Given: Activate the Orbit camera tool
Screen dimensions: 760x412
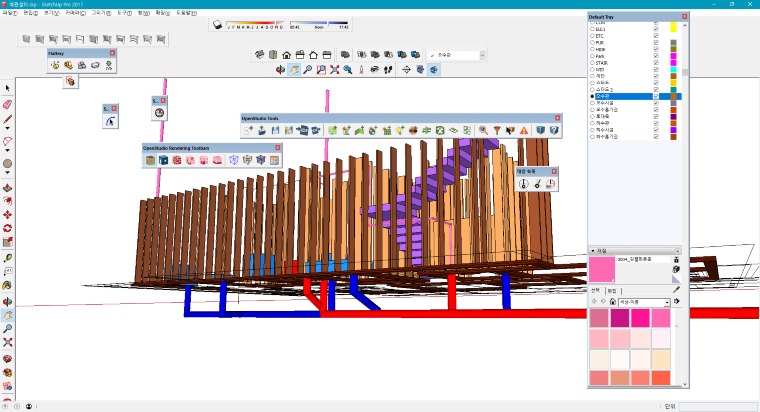Looking at the screenshot, I should (x=281, y=70).
